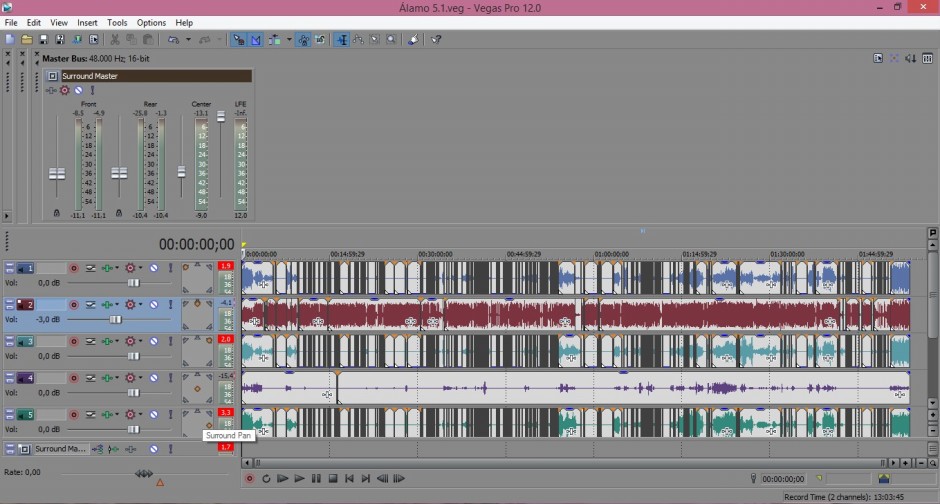Stop playback in the transport bar
This screenshot has height=504, width=940.
[333, 478]
